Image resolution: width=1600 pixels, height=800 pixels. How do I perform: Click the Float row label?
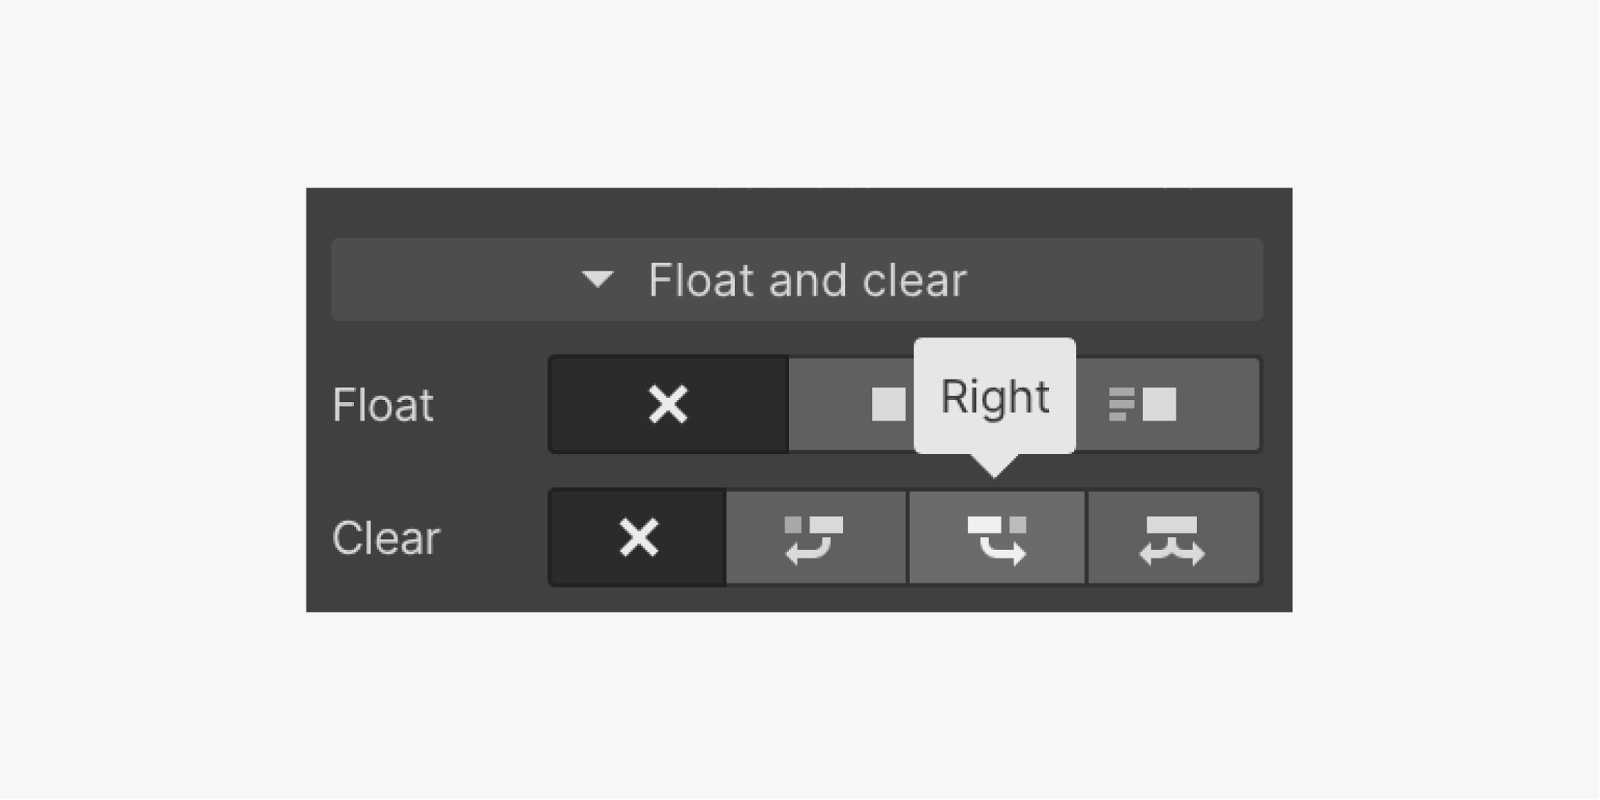tap(383, 406)
